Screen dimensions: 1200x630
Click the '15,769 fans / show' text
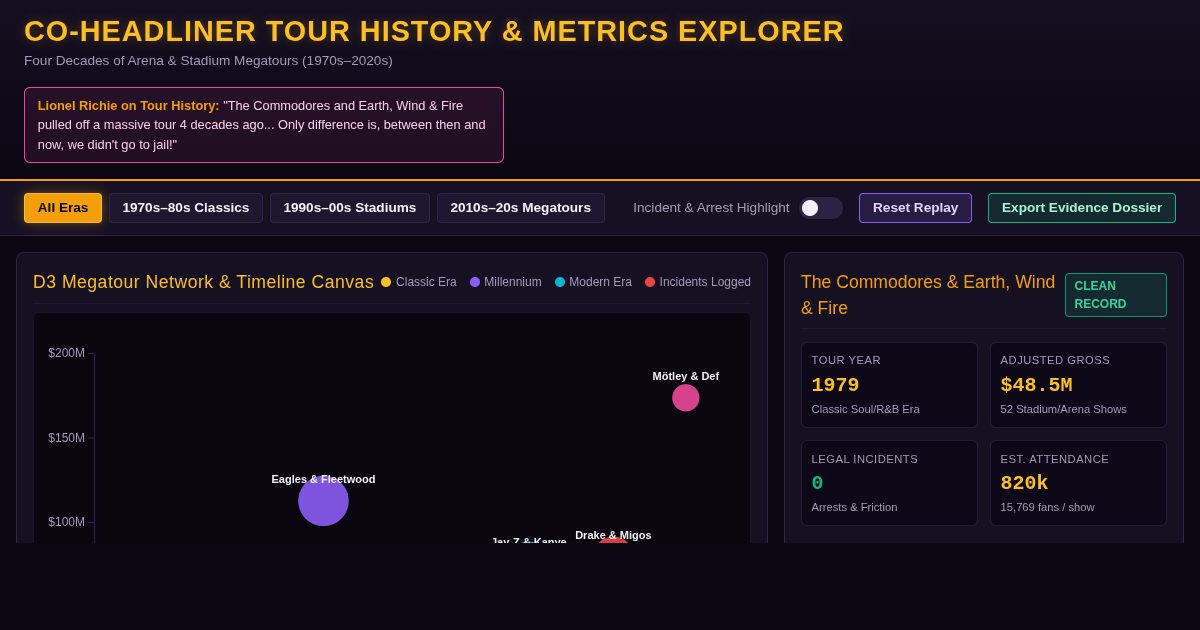1048,507
